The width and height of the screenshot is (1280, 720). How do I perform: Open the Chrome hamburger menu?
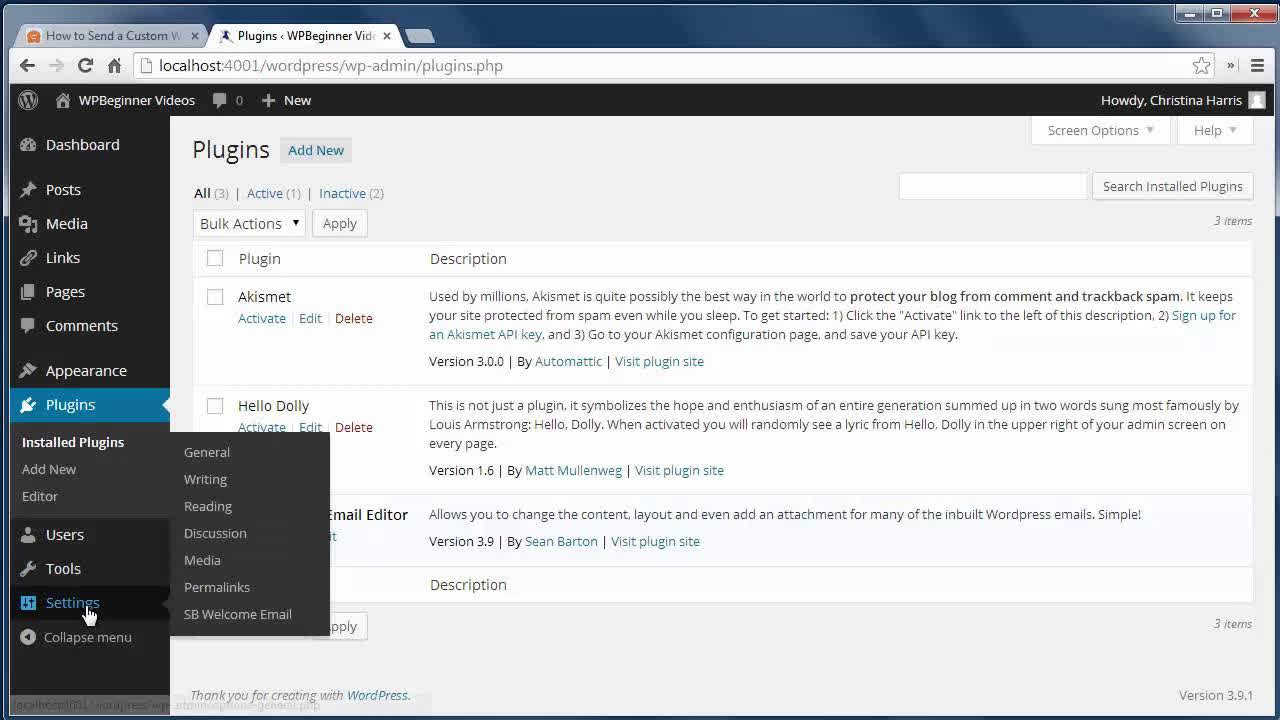1257,65
